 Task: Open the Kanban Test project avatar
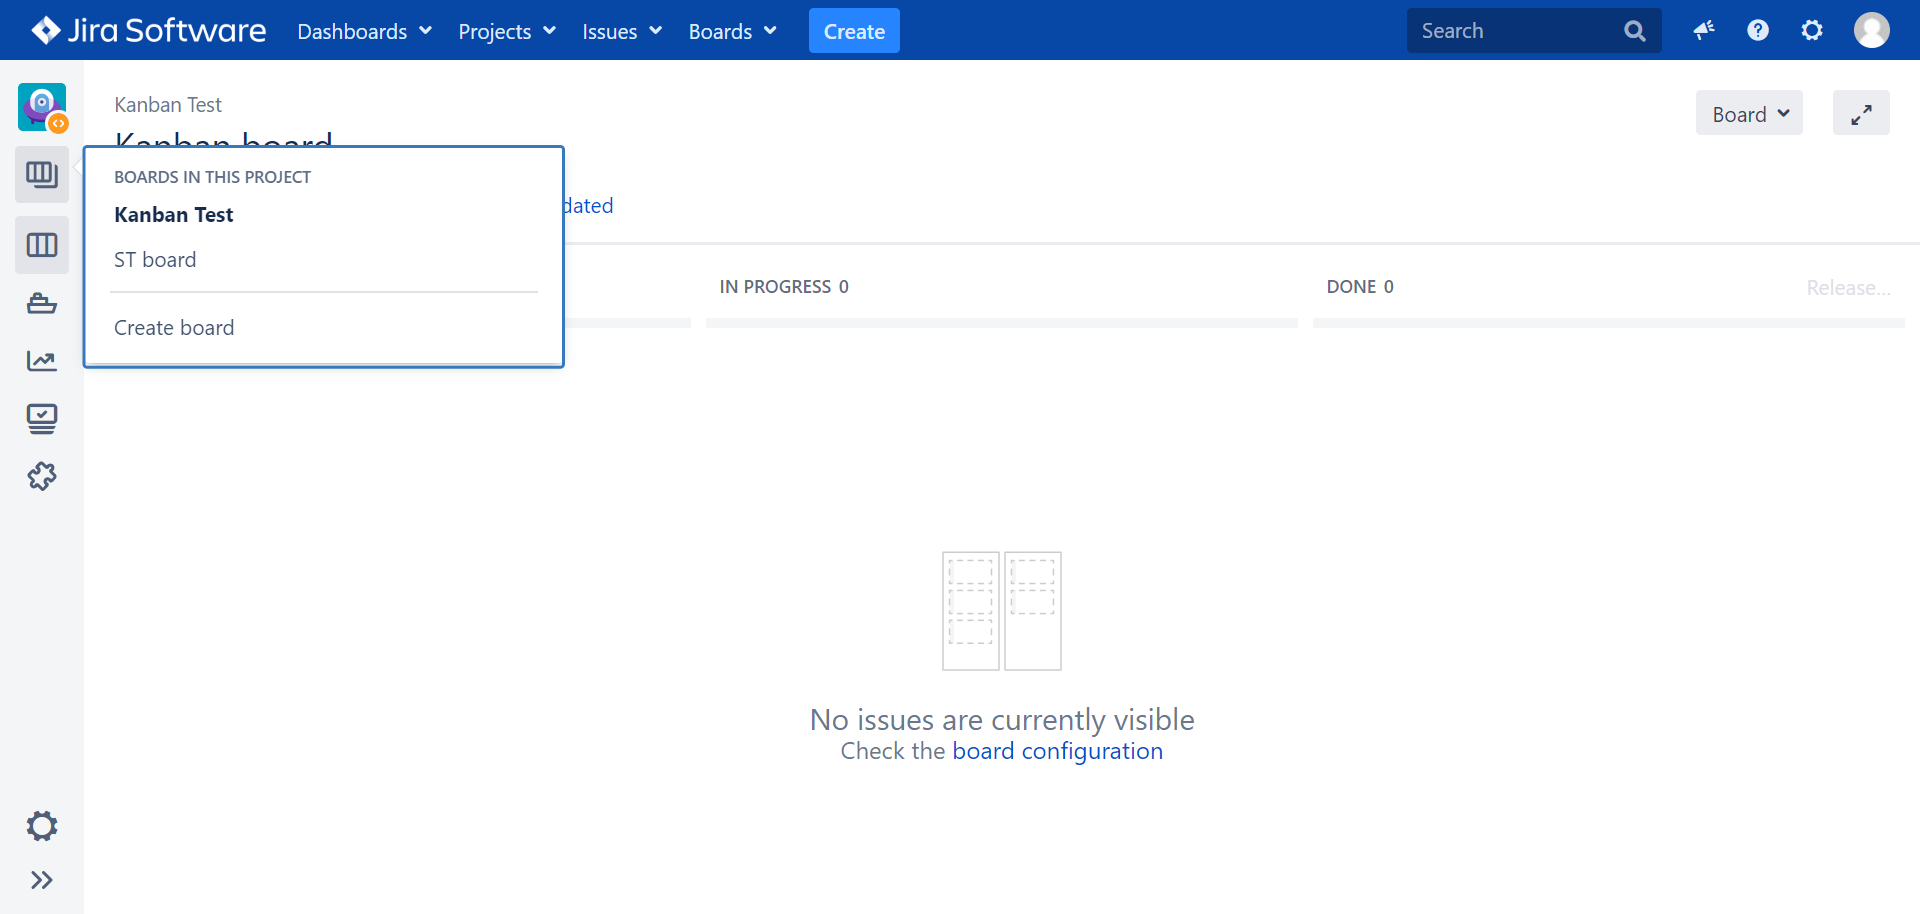pos(42,107)
